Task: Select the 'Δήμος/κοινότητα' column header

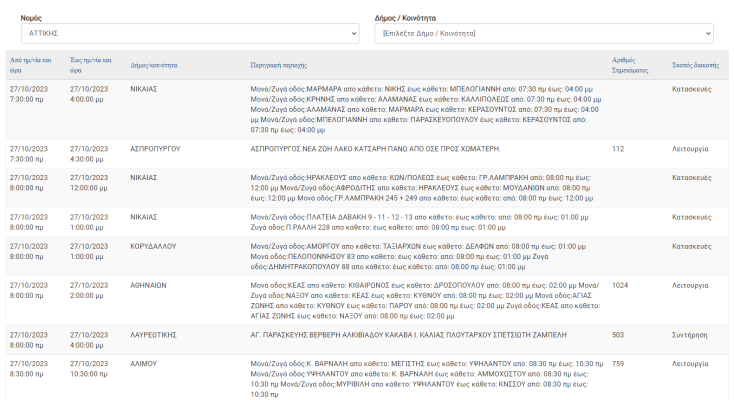Action: coord(154,65)
